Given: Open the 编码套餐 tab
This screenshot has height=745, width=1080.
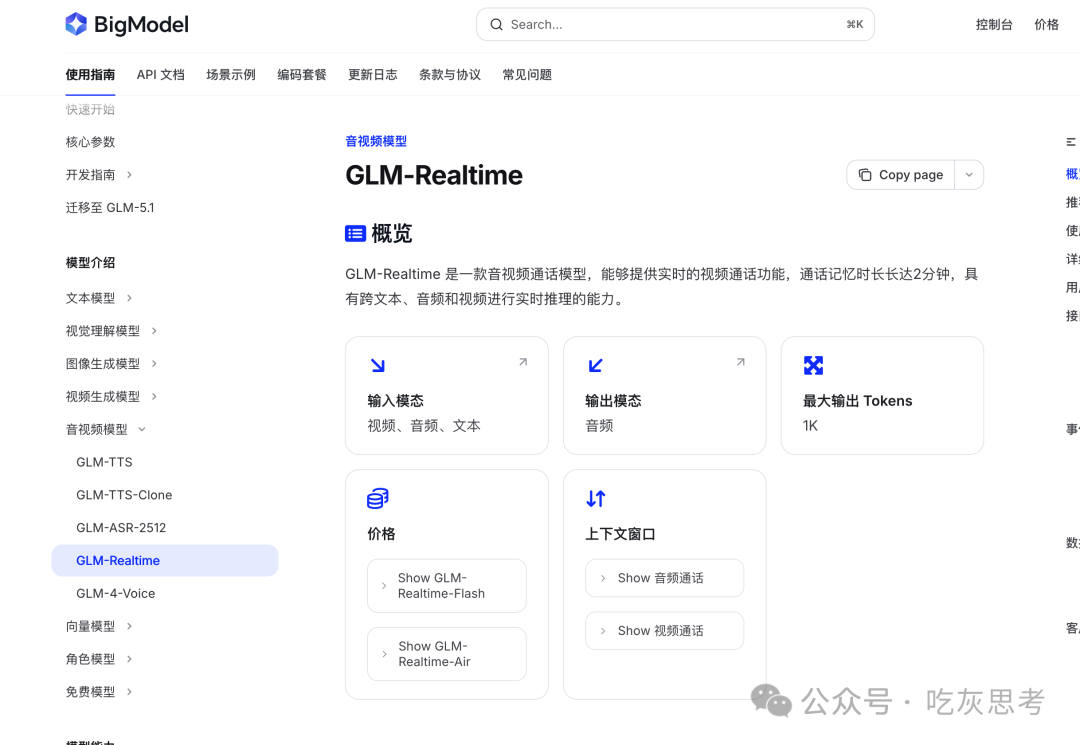Looking at the screenshot, I should pyautogui.click(x=302, y=74).
